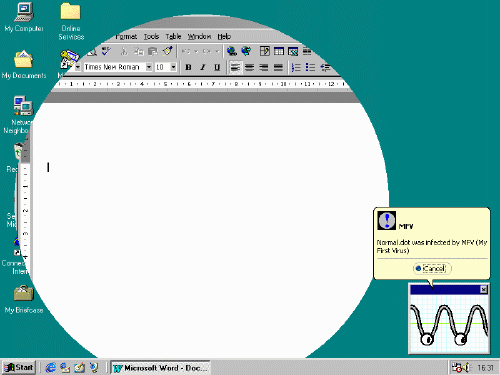Toggle the Numbering list button
Image resolution: width=500 pixels, height=375 pixels.
[296, 67]
